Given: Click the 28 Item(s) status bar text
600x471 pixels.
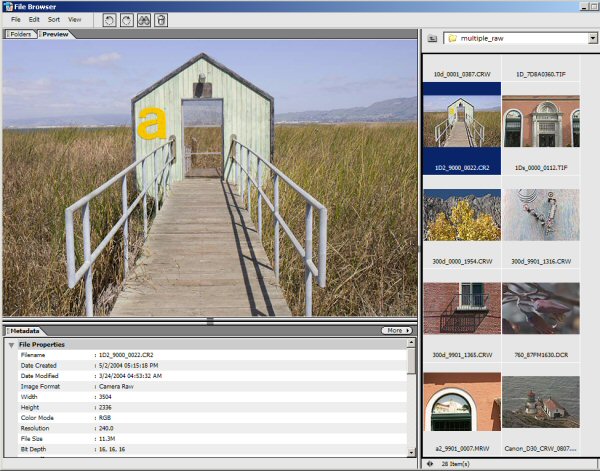Looking at the screenshot, I should (x=455, y=464).
